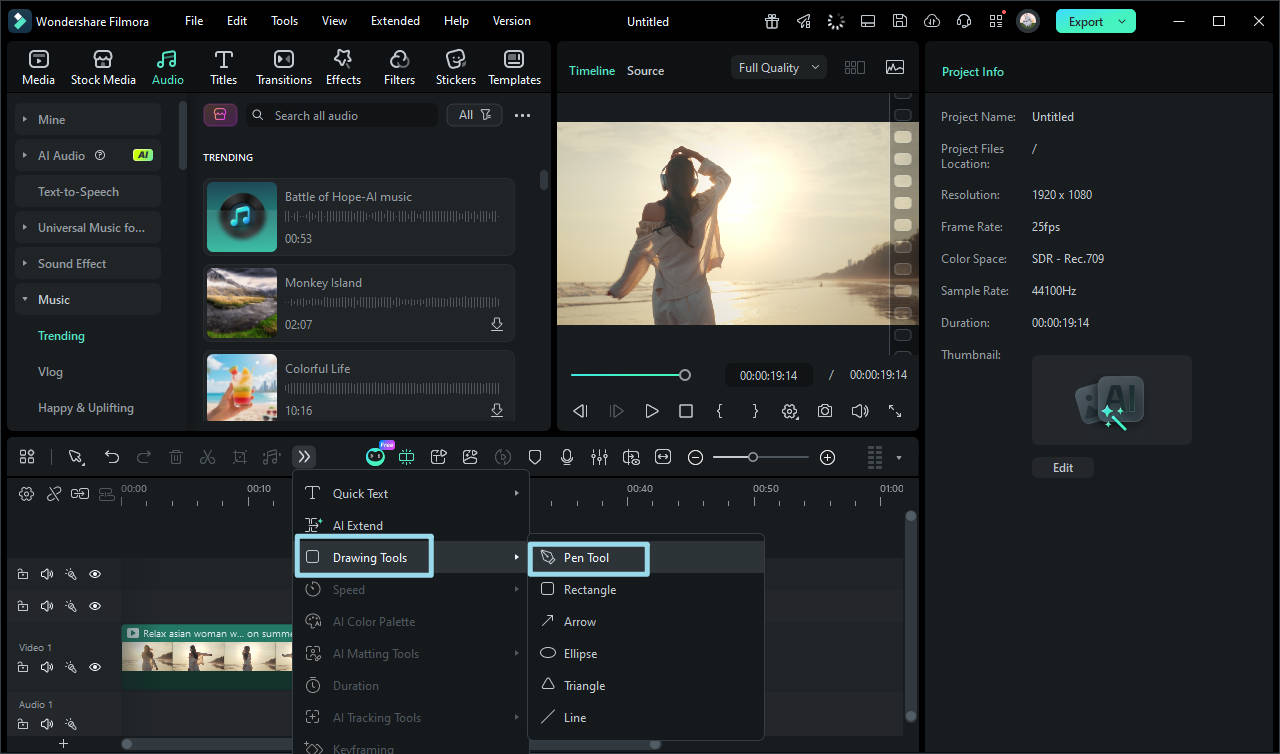Screen dimensions: 1280x754
Task: Open the All filter dropdown next to search
Action: click(474, 114)
